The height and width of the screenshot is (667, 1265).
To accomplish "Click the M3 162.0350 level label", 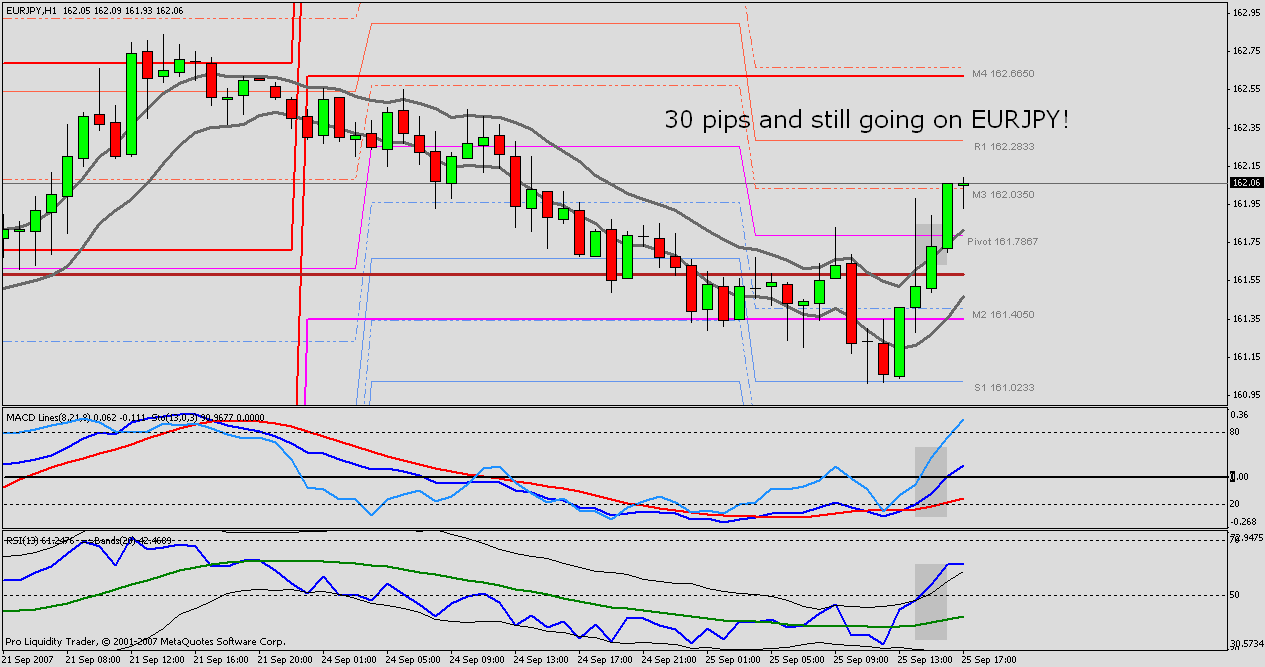I will click(1003, 194).
